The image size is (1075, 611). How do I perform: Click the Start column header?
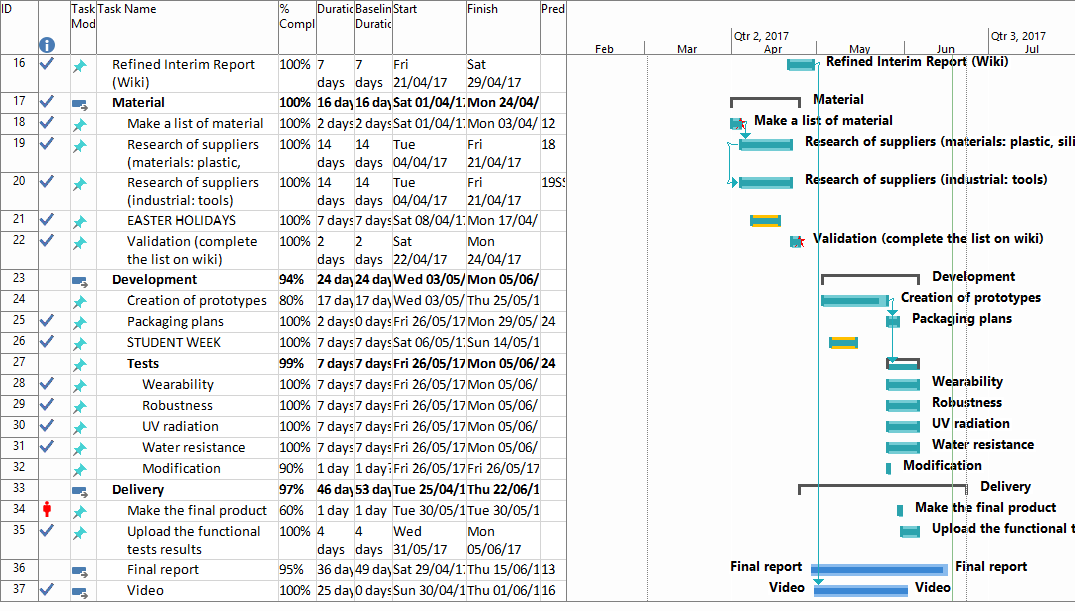point(406,10)
